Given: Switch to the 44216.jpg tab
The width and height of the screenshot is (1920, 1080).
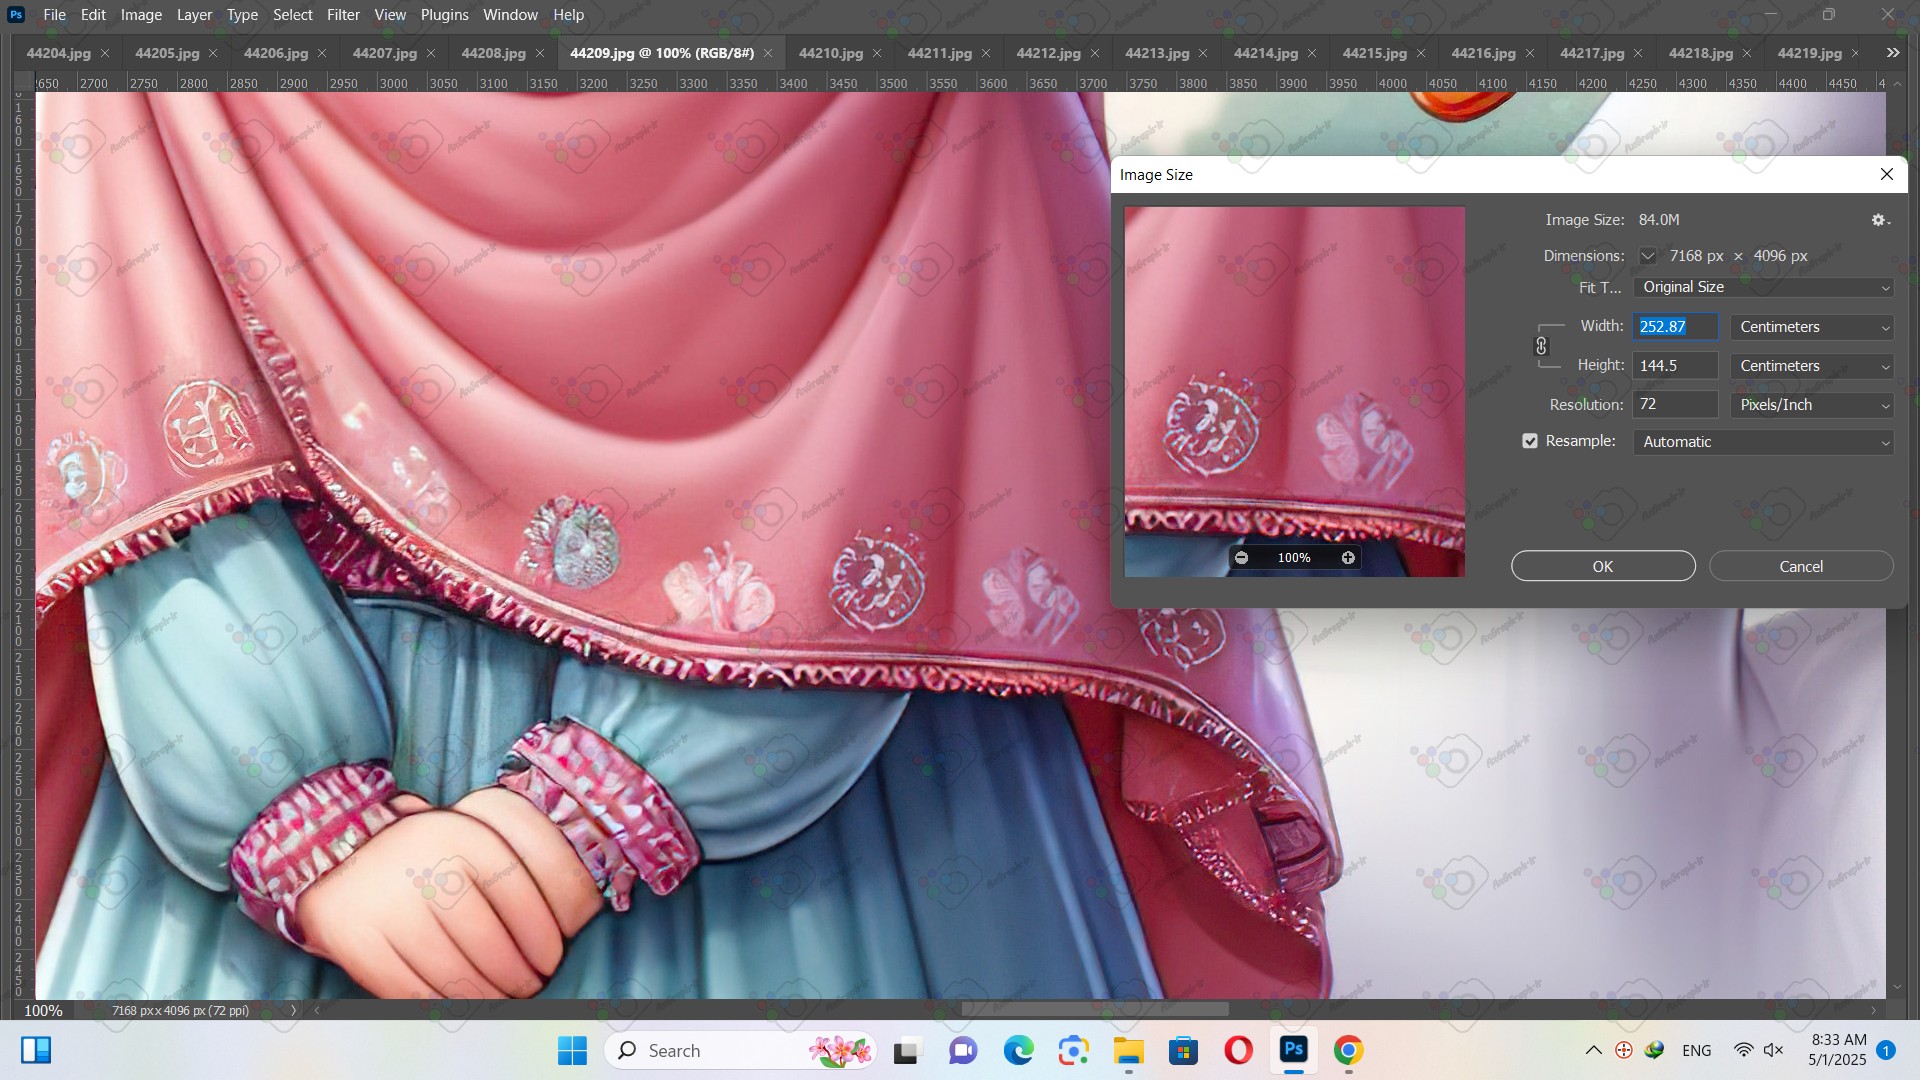Looking at the screenshot, I should 1483,53.
